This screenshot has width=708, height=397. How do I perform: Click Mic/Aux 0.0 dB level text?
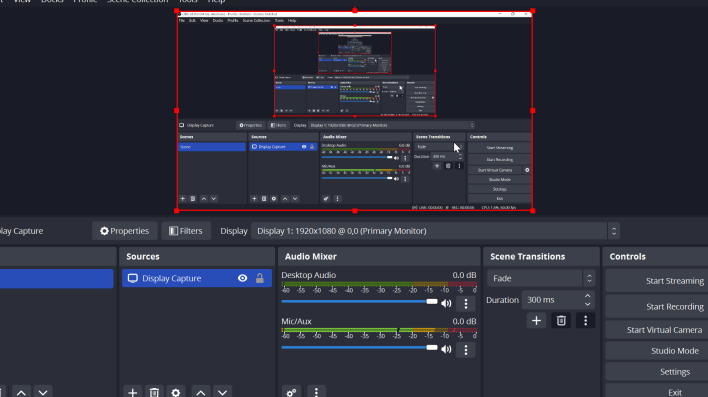click(x=464, y=321)
